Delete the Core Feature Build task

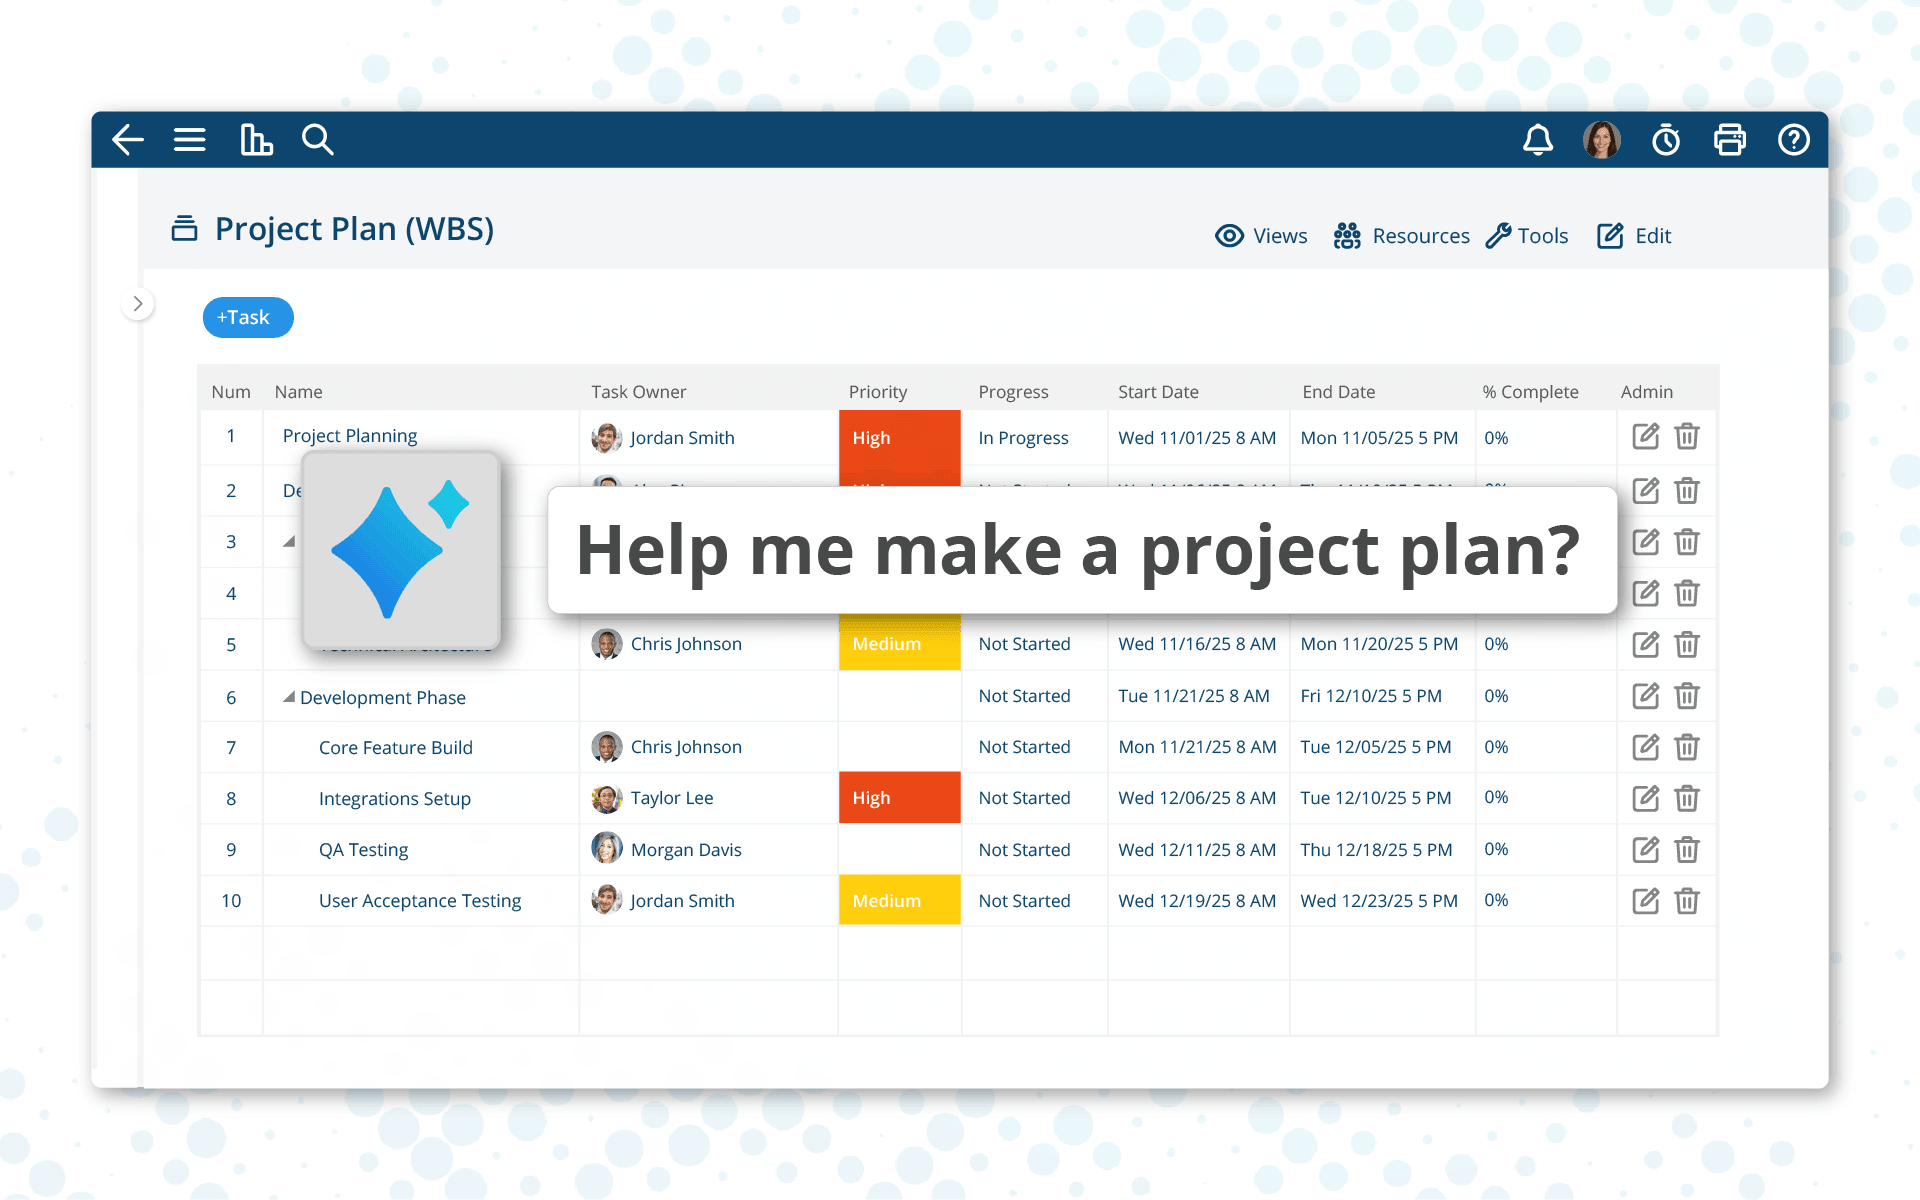coord(1687,747)
